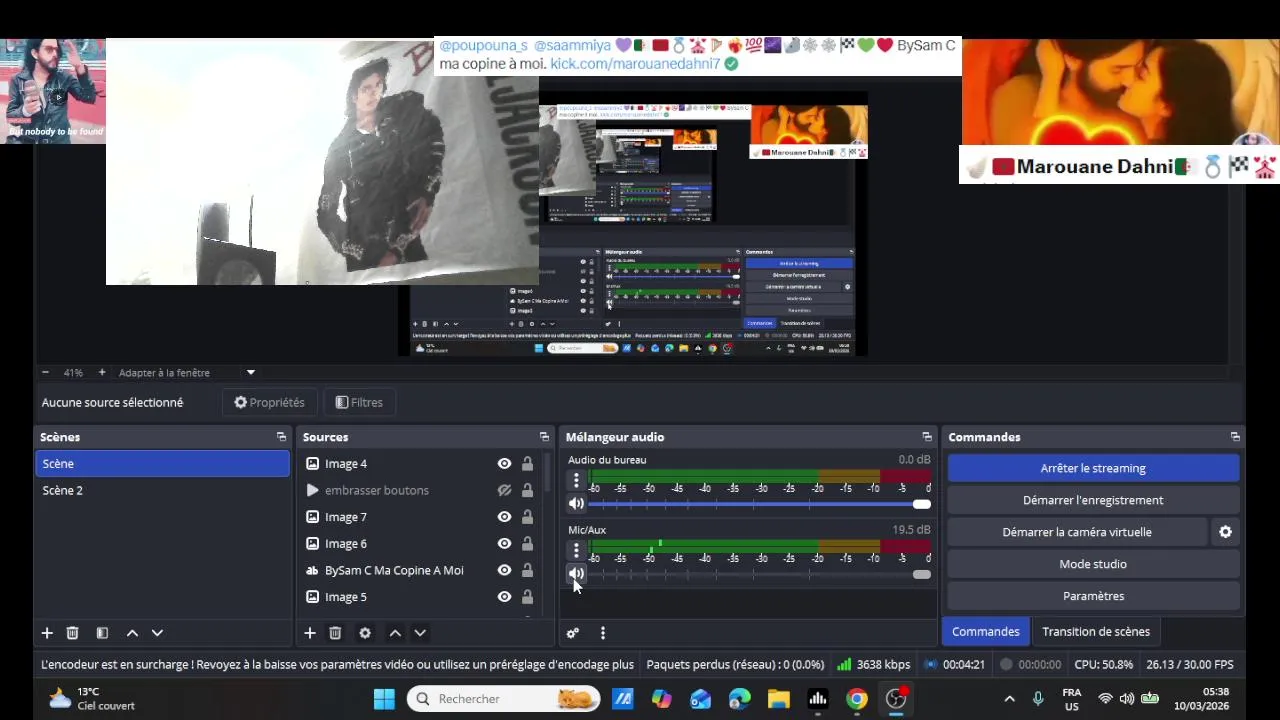This screenshot has height=720, width=1280.
Task: Move the scene down with the arrow
Action: click(x=157, y=633)
